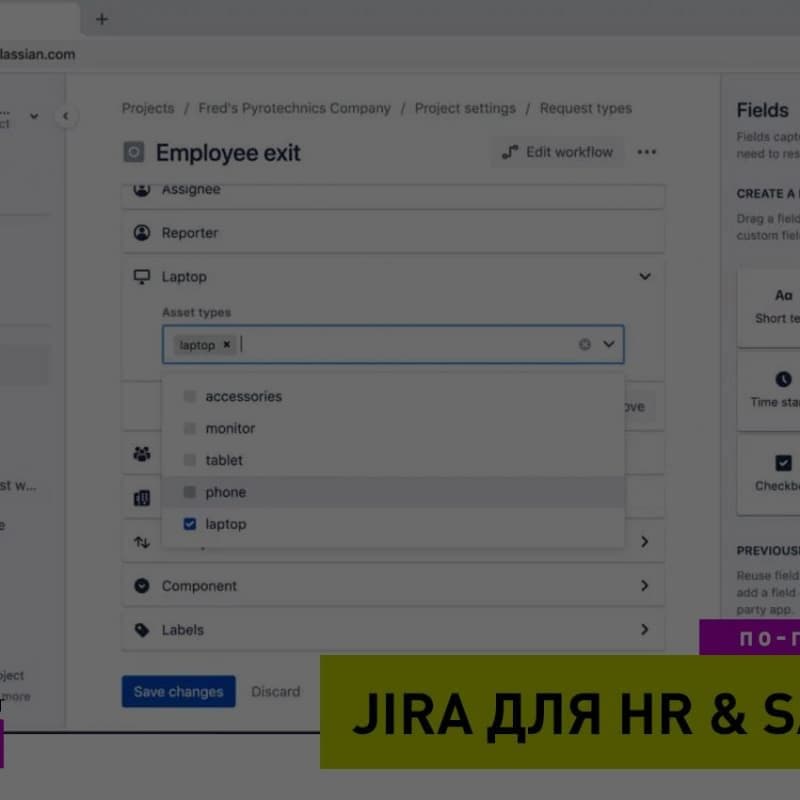The height and width of the screenshot is (800, 800).
Task: Go to Request types breadcrumb
Action: click(586, 108)
